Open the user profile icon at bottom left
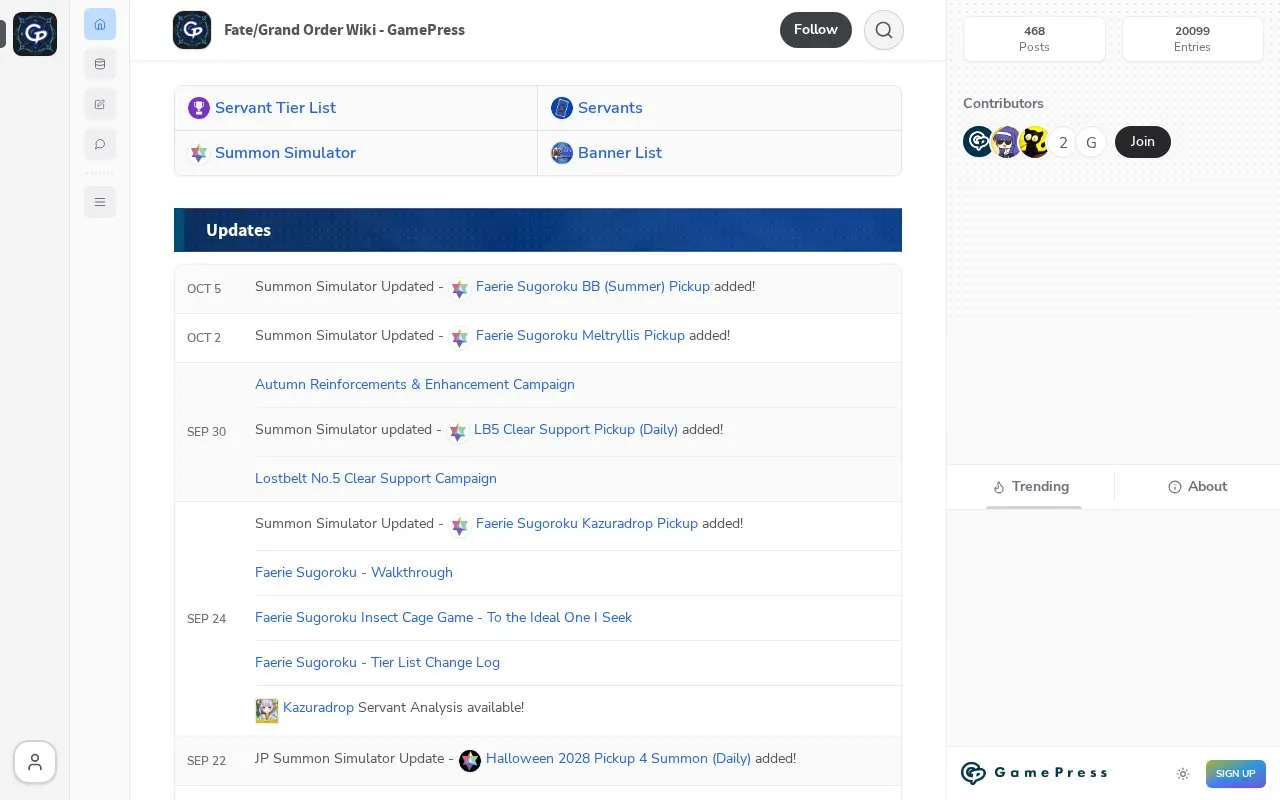Viewport: 1280px width, 800px height. click(35, 763)
